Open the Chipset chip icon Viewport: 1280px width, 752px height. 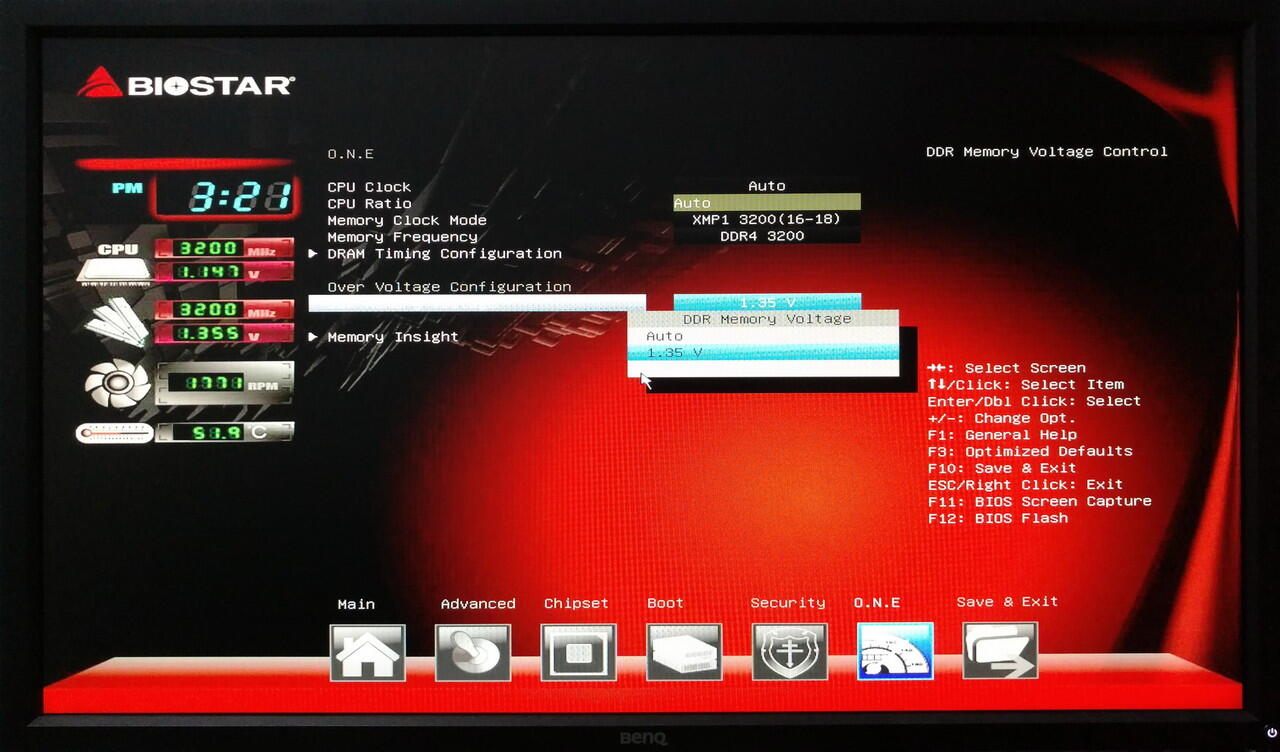pos(579,652)
